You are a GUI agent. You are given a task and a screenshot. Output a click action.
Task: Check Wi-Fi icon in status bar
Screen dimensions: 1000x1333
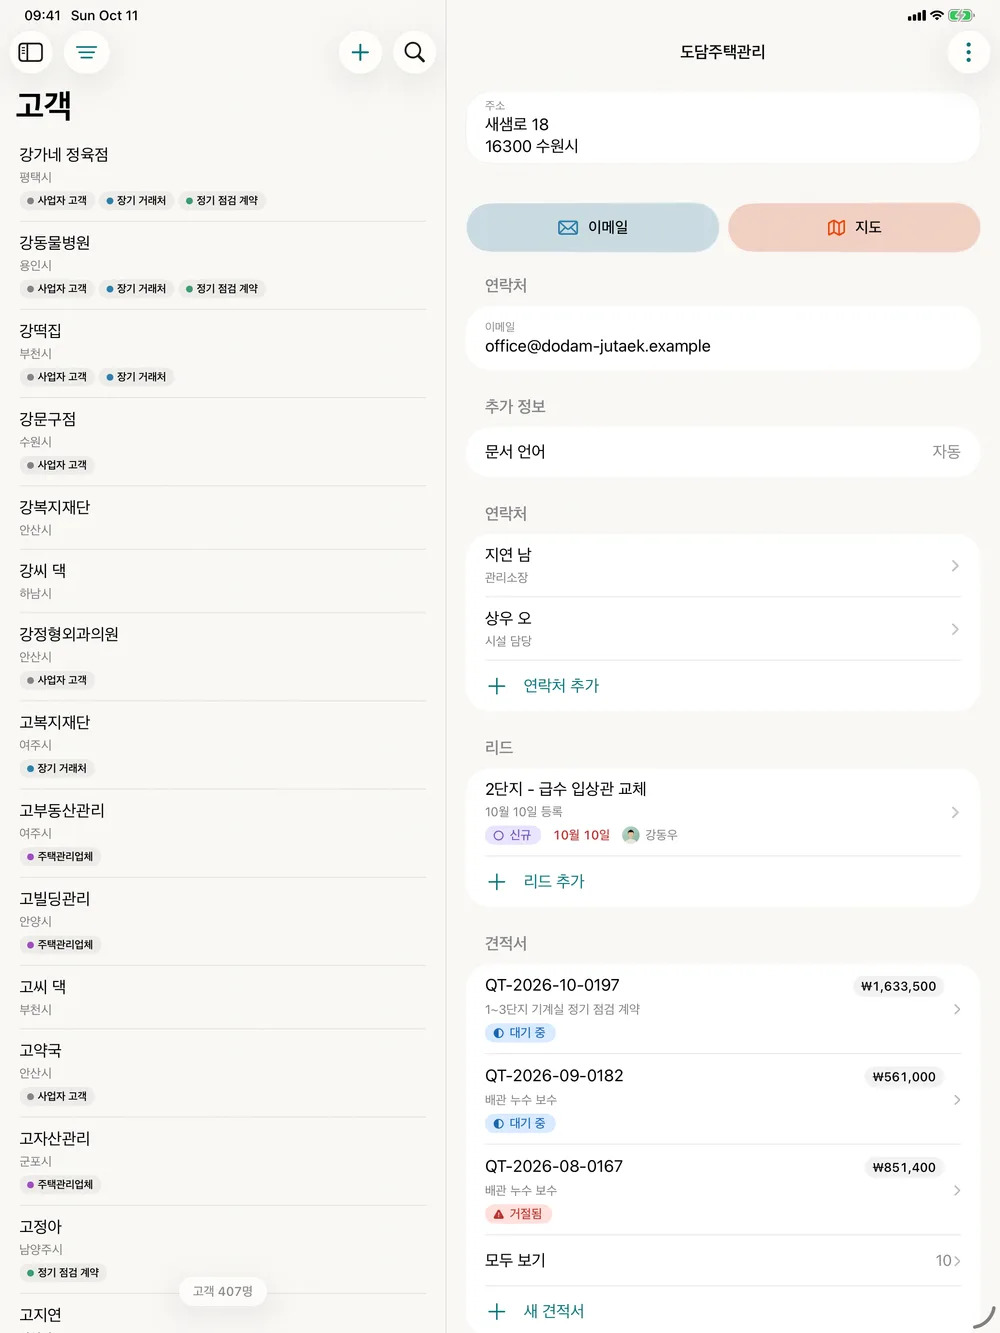click(x=937, y=16)
